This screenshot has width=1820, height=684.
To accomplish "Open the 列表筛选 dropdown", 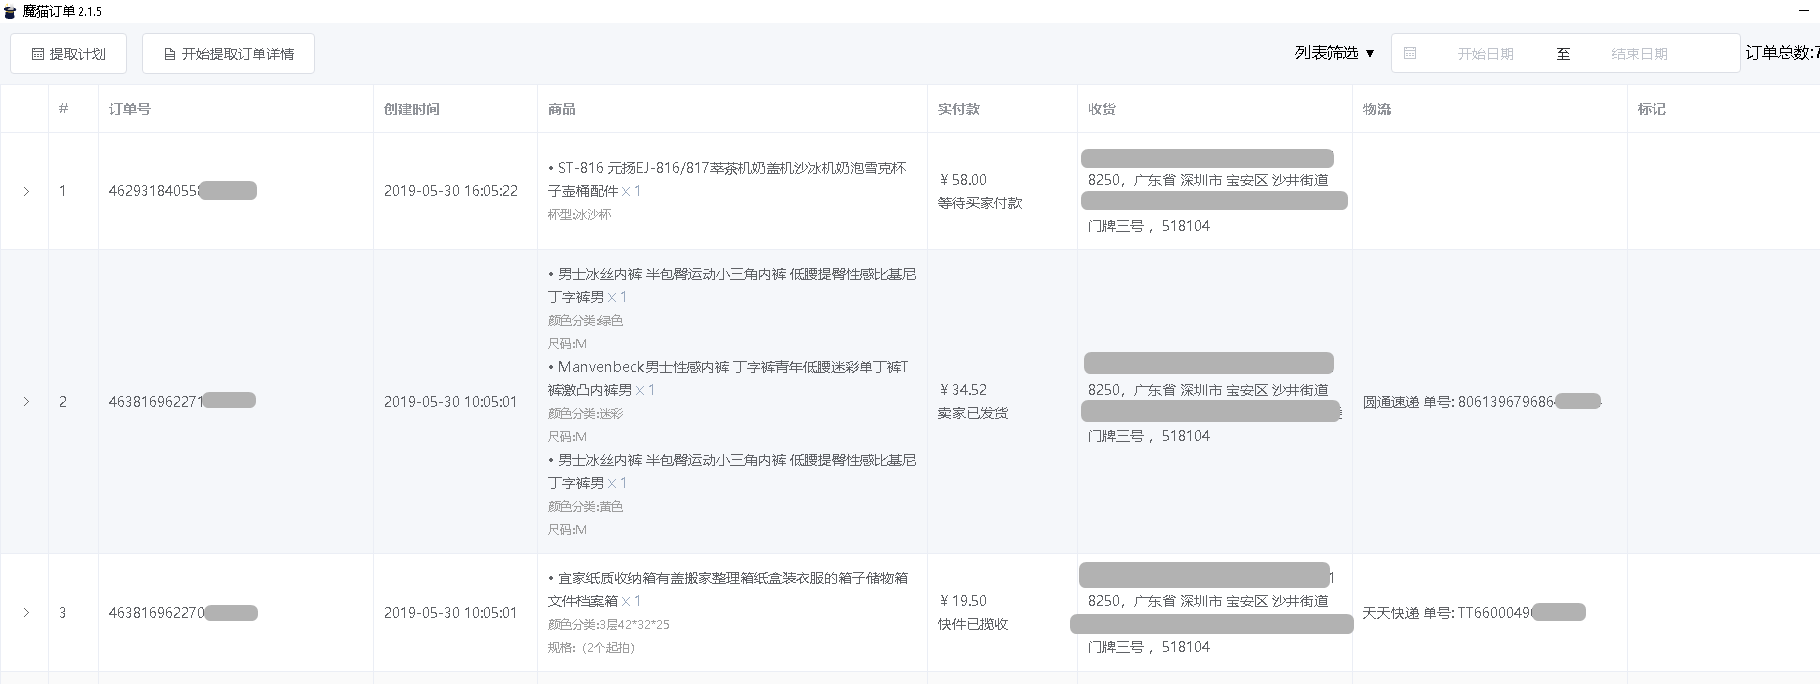I will click(x=1334, y=53).
